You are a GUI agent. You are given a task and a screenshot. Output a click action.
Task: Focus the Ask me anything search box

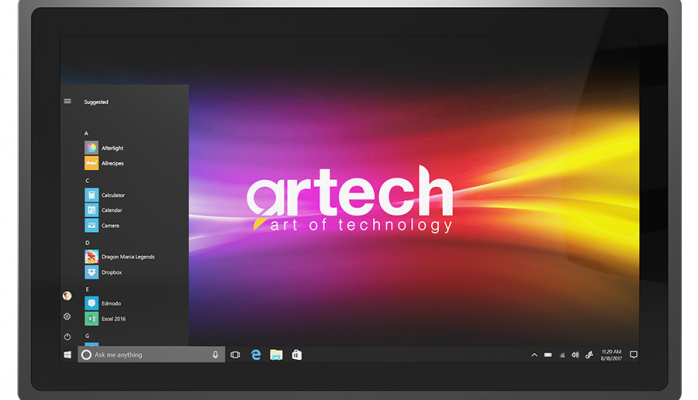pyautogui.click(x=151, y=355)
